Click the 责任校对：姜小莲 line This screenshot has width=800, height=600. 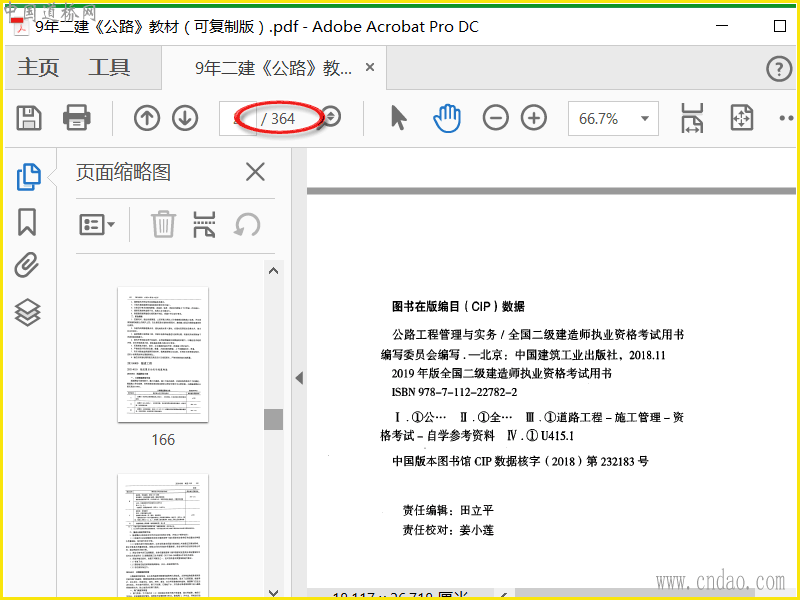[x=448, y=530]
